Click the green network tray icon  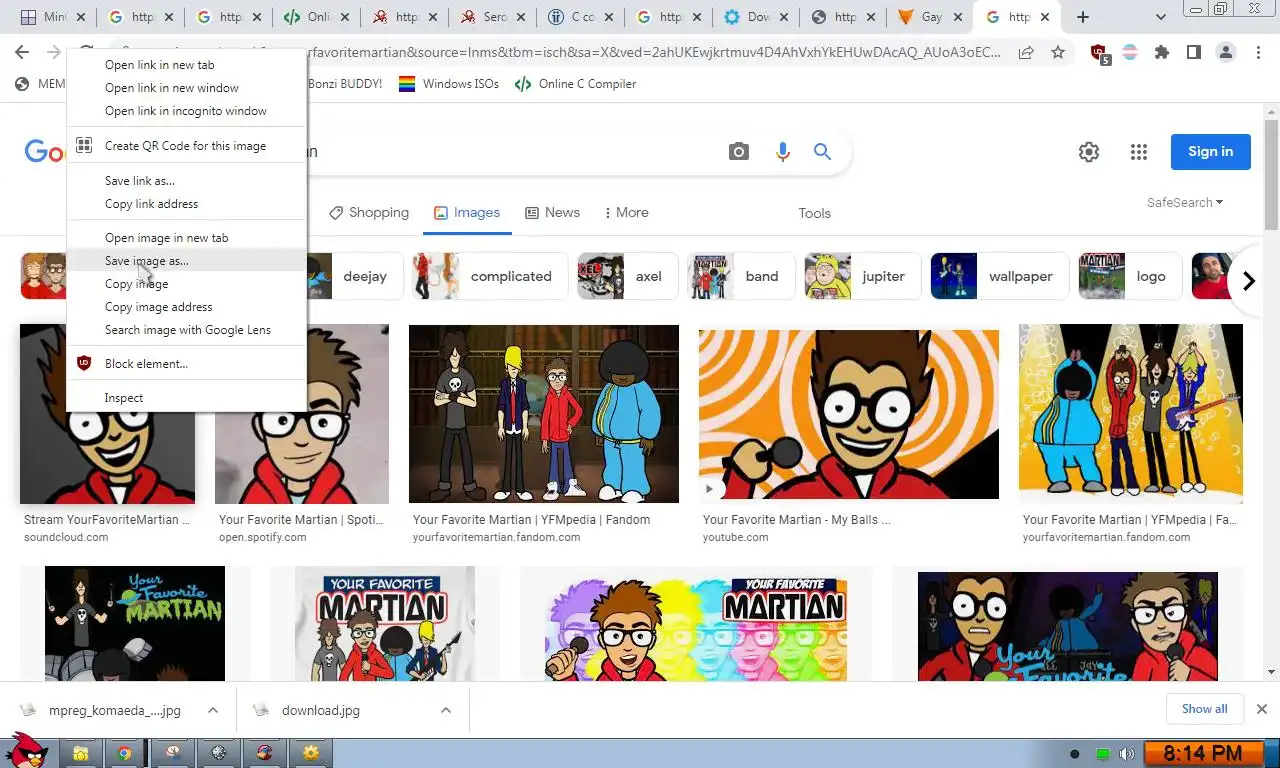1103,754
